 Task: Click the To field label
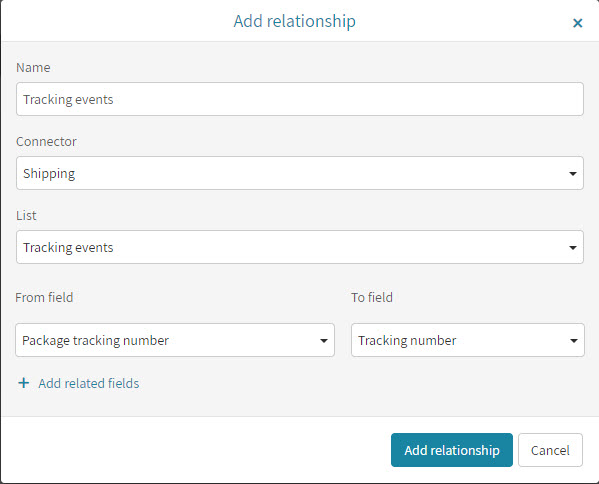click(x=372, y=297)
